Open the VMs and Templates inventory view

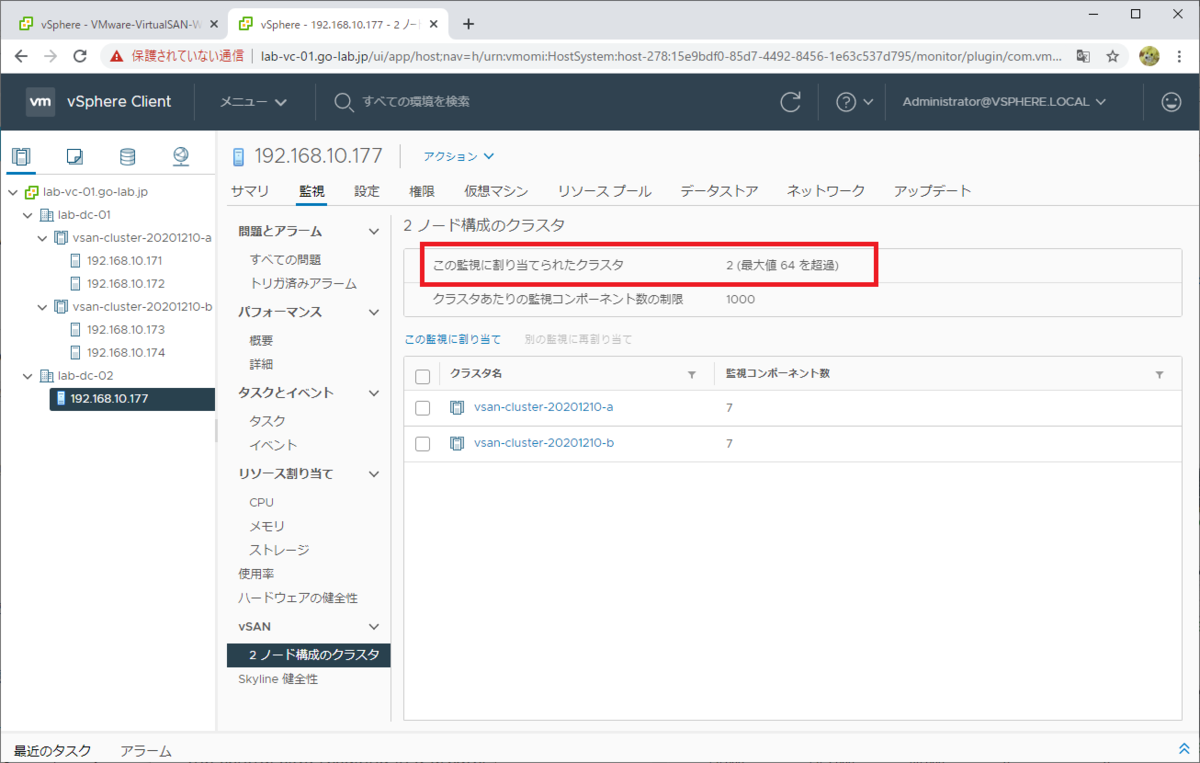click(x=75, y=156)
